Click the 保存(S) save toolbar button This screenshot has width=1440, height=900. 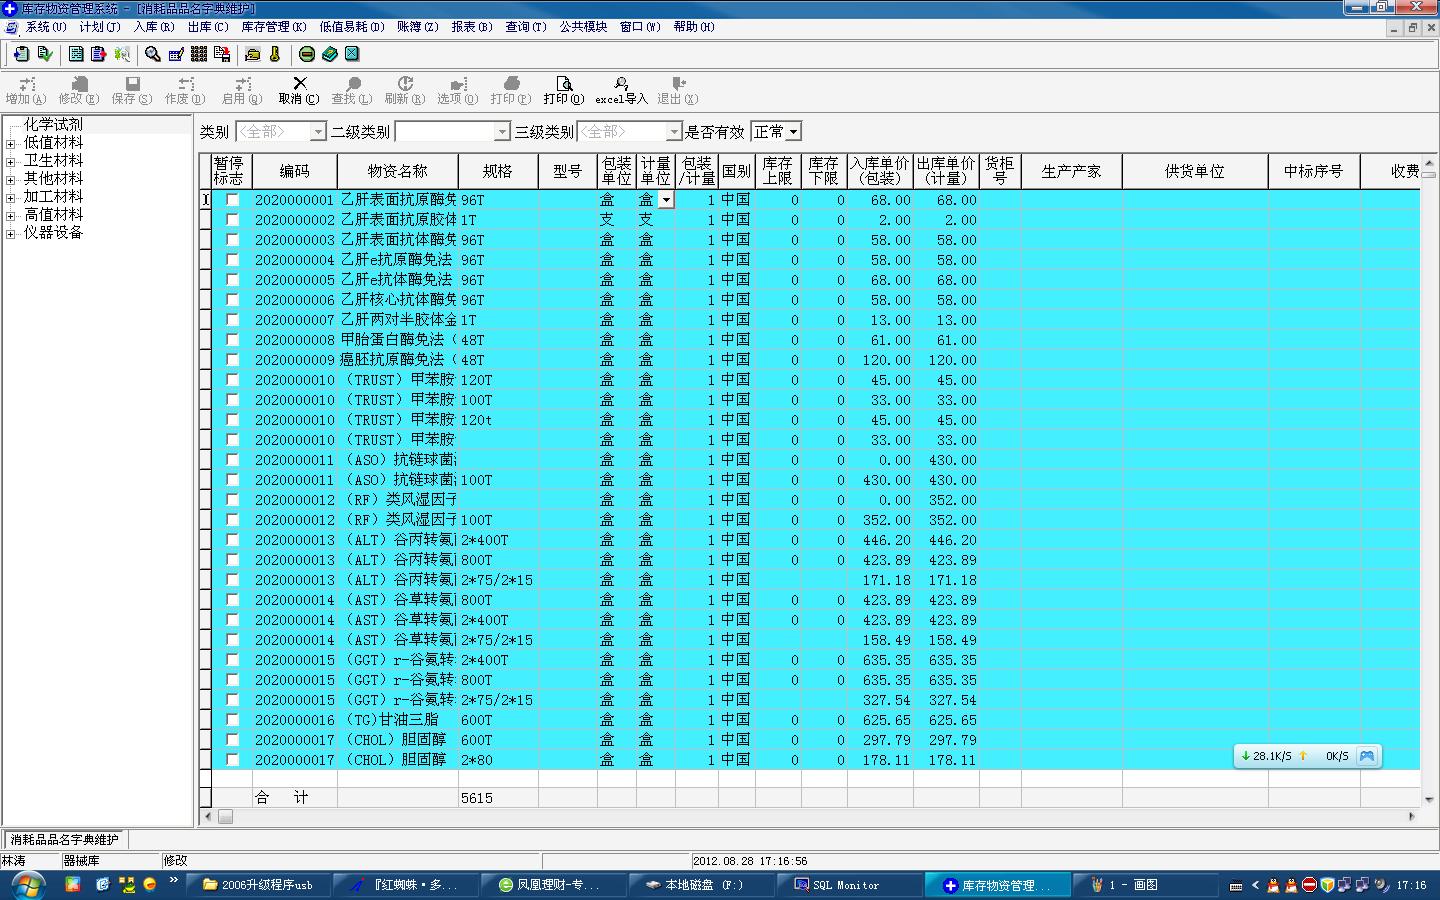click(132, 91)
